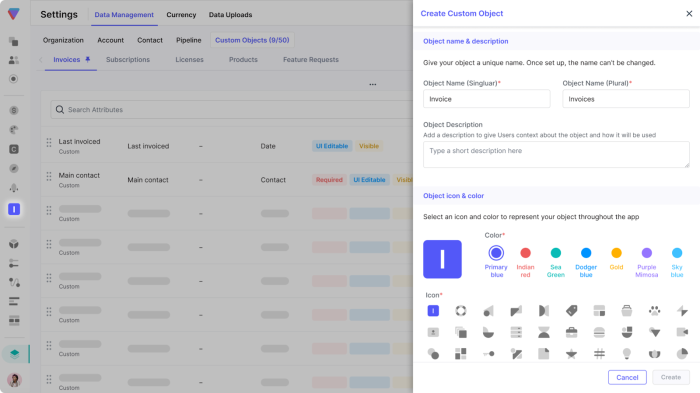The height and width of the screenshot is (393, 700).
Task: Open the people icon in sidebar
Action: pyautogui.click(x=14, y=60)
